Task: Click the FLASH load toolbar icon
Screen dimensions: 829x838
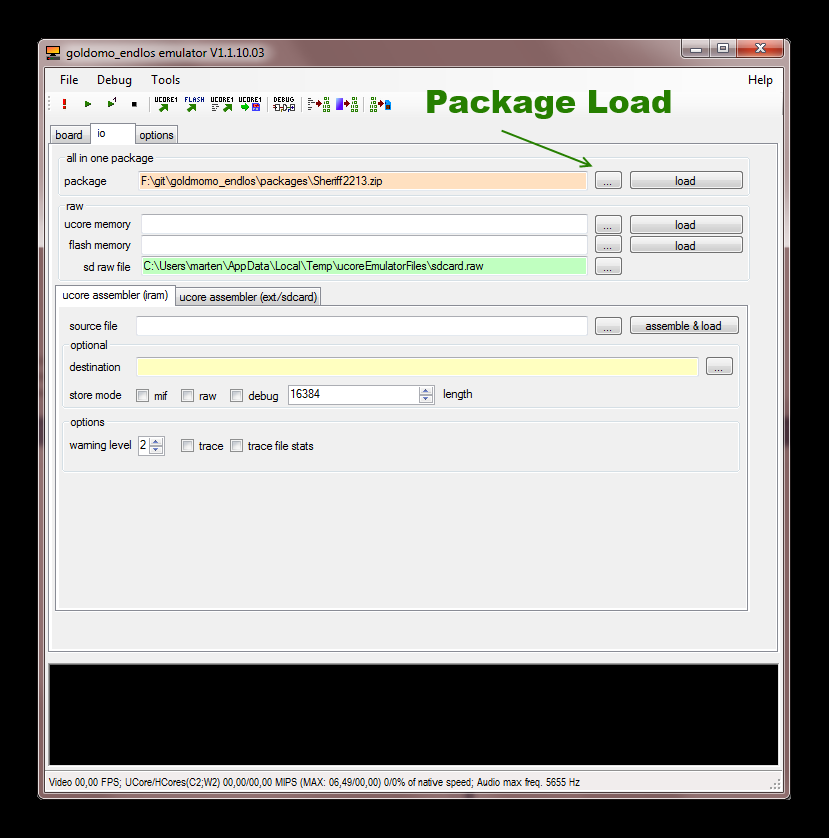Action: click(194, 104)
